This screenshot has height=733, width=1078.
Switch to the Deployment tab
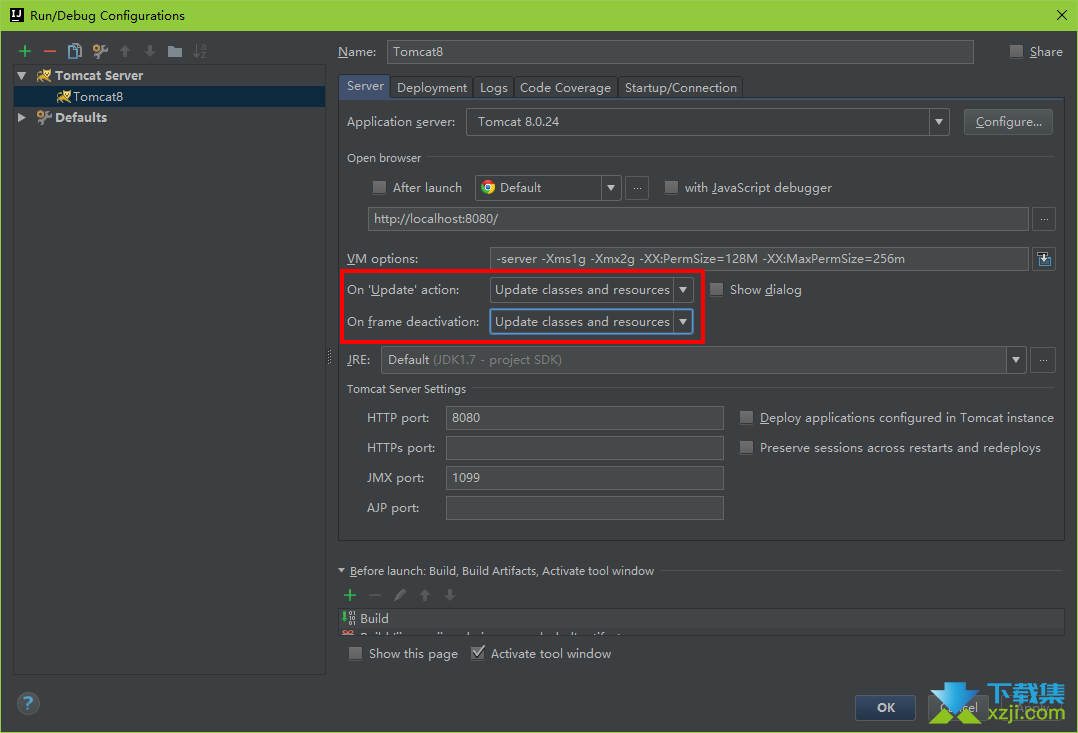(x=432, y=87)
